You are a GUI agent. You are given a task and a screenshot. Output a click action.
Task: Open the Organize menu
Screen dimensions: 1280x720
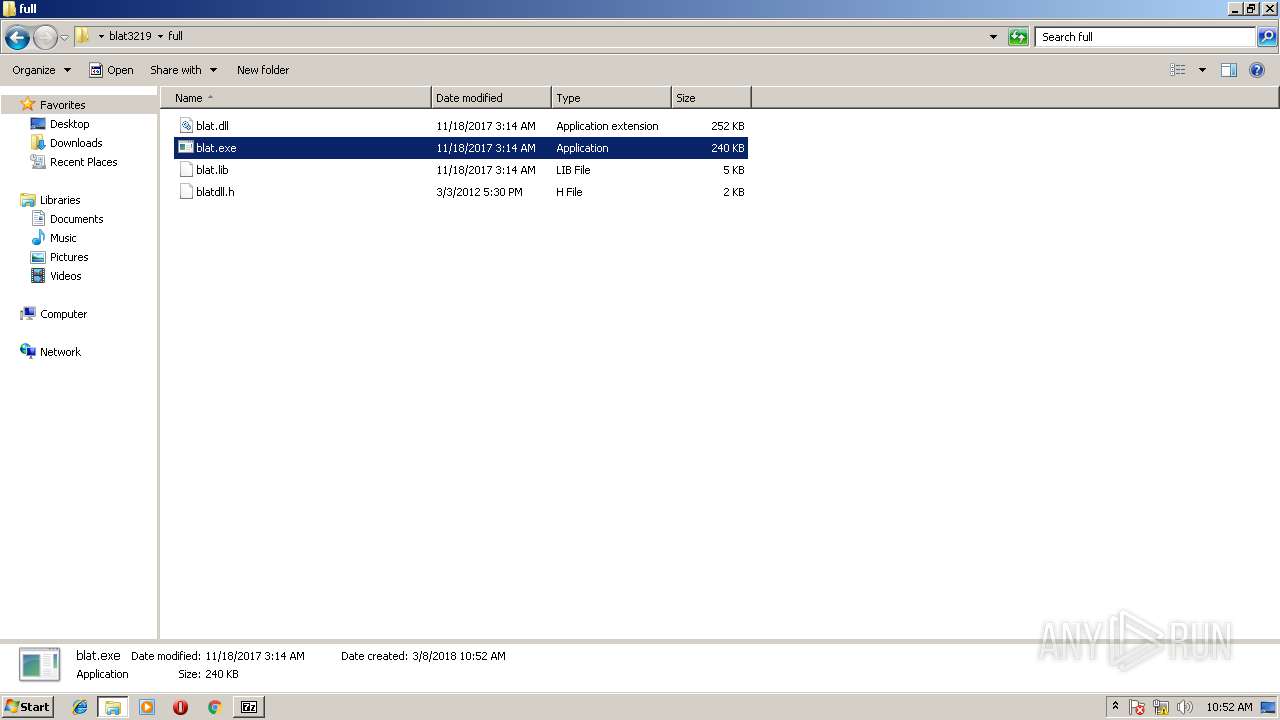(x=41, y=70)
